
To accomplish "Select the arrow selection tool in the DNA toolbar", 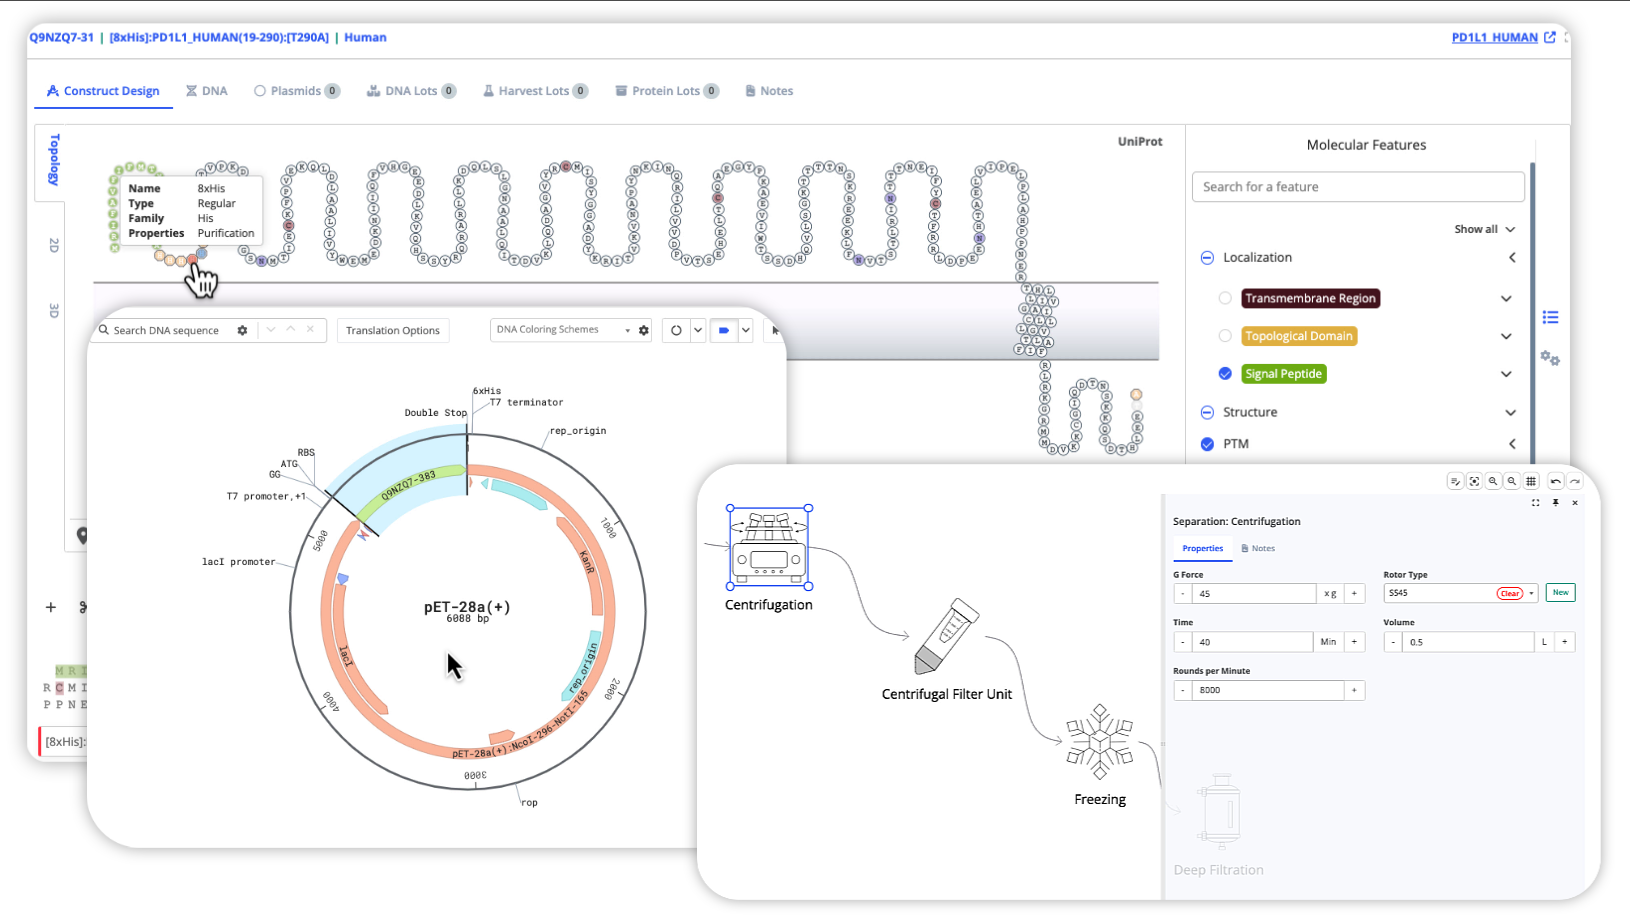I will tap(776, 330).
